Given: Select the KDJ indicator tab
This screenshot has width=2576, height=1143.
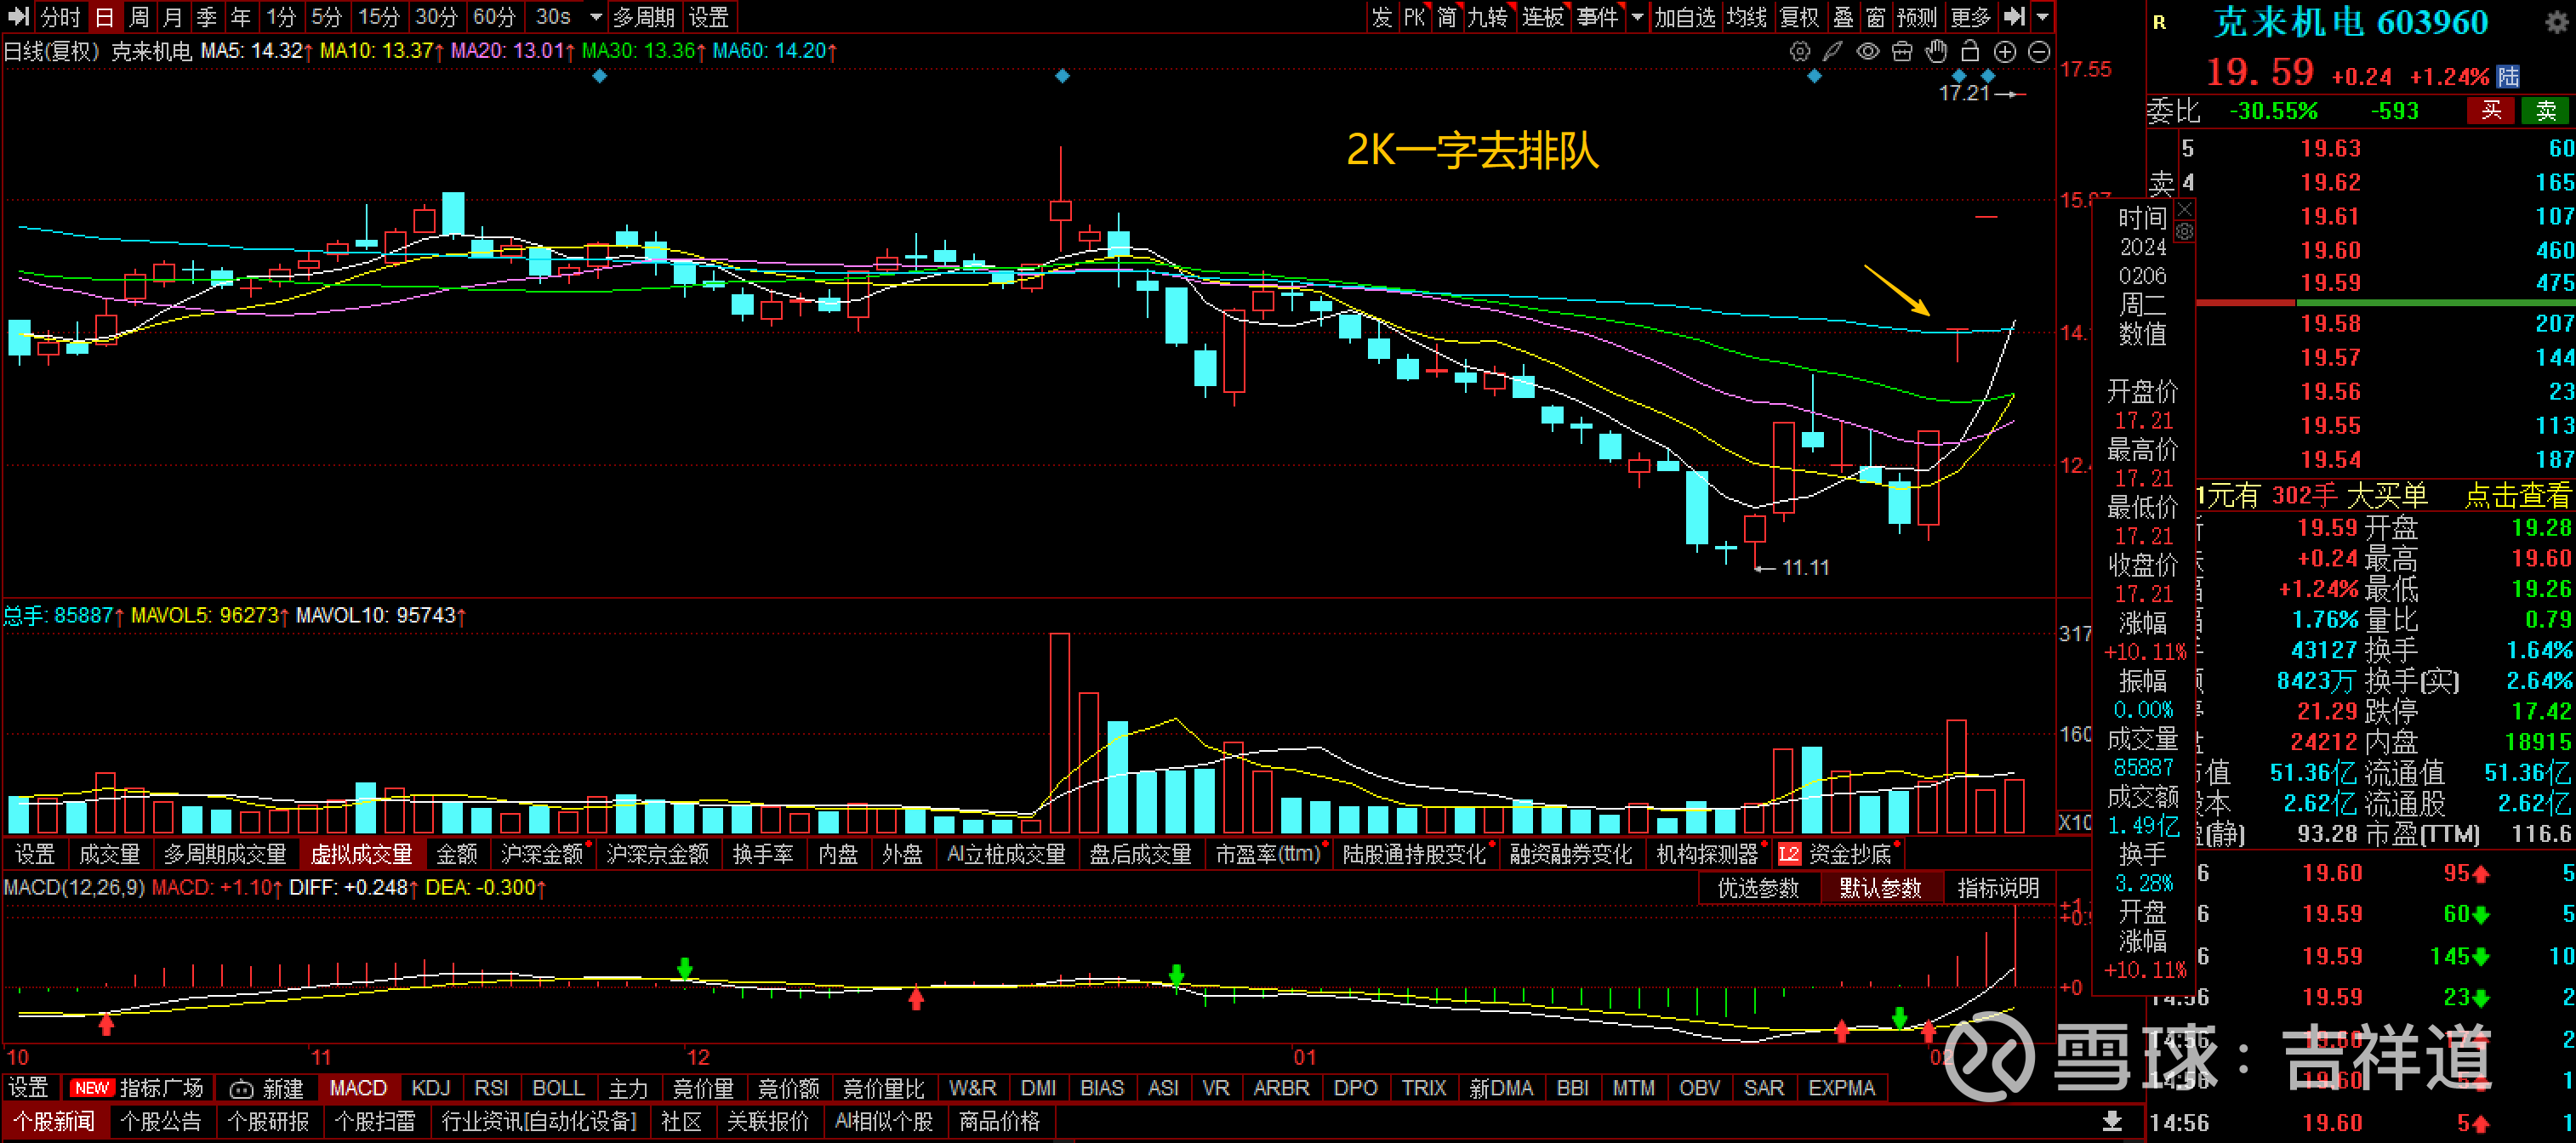Looking at the screenshot, I should click(431, 1088).
